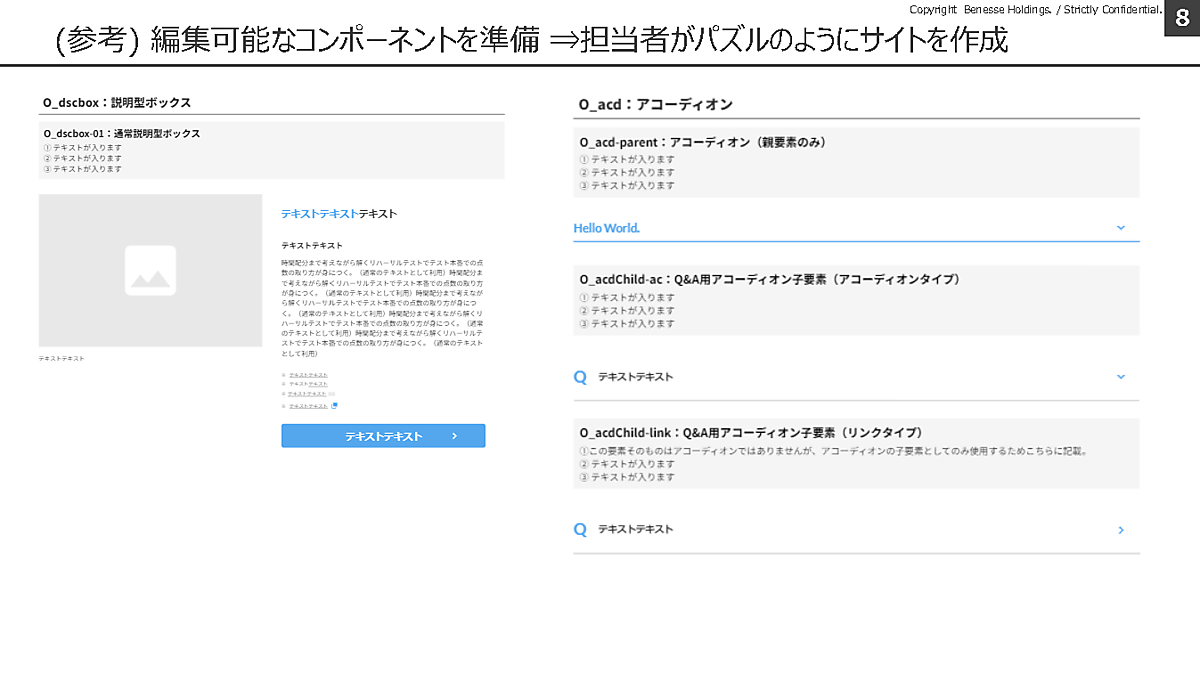The height and width of the screenshot is (675, 1200).
Task: Click the page number 8 badge
Action: point(1182,17)
